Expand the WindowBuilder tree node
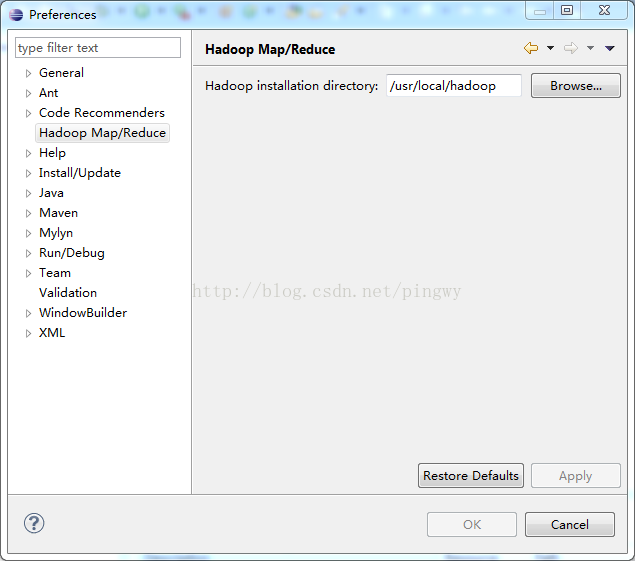Image resolution: width=635 pixels, height=561 pixels. (28, 313)
